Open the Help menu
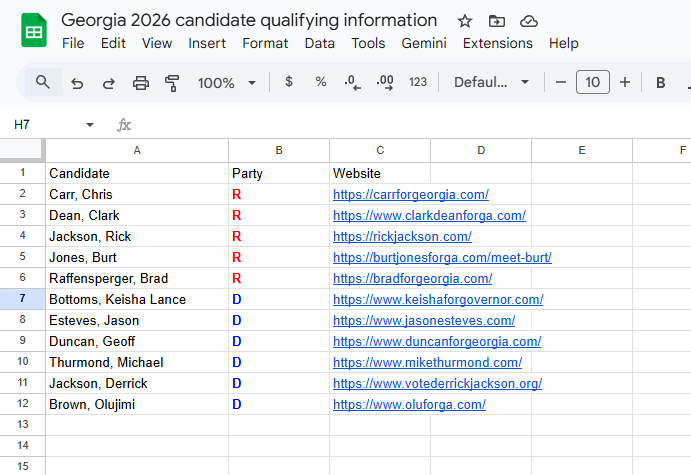Screen dimensions: 691x475 pyautogui.click(x=564, y=43)
